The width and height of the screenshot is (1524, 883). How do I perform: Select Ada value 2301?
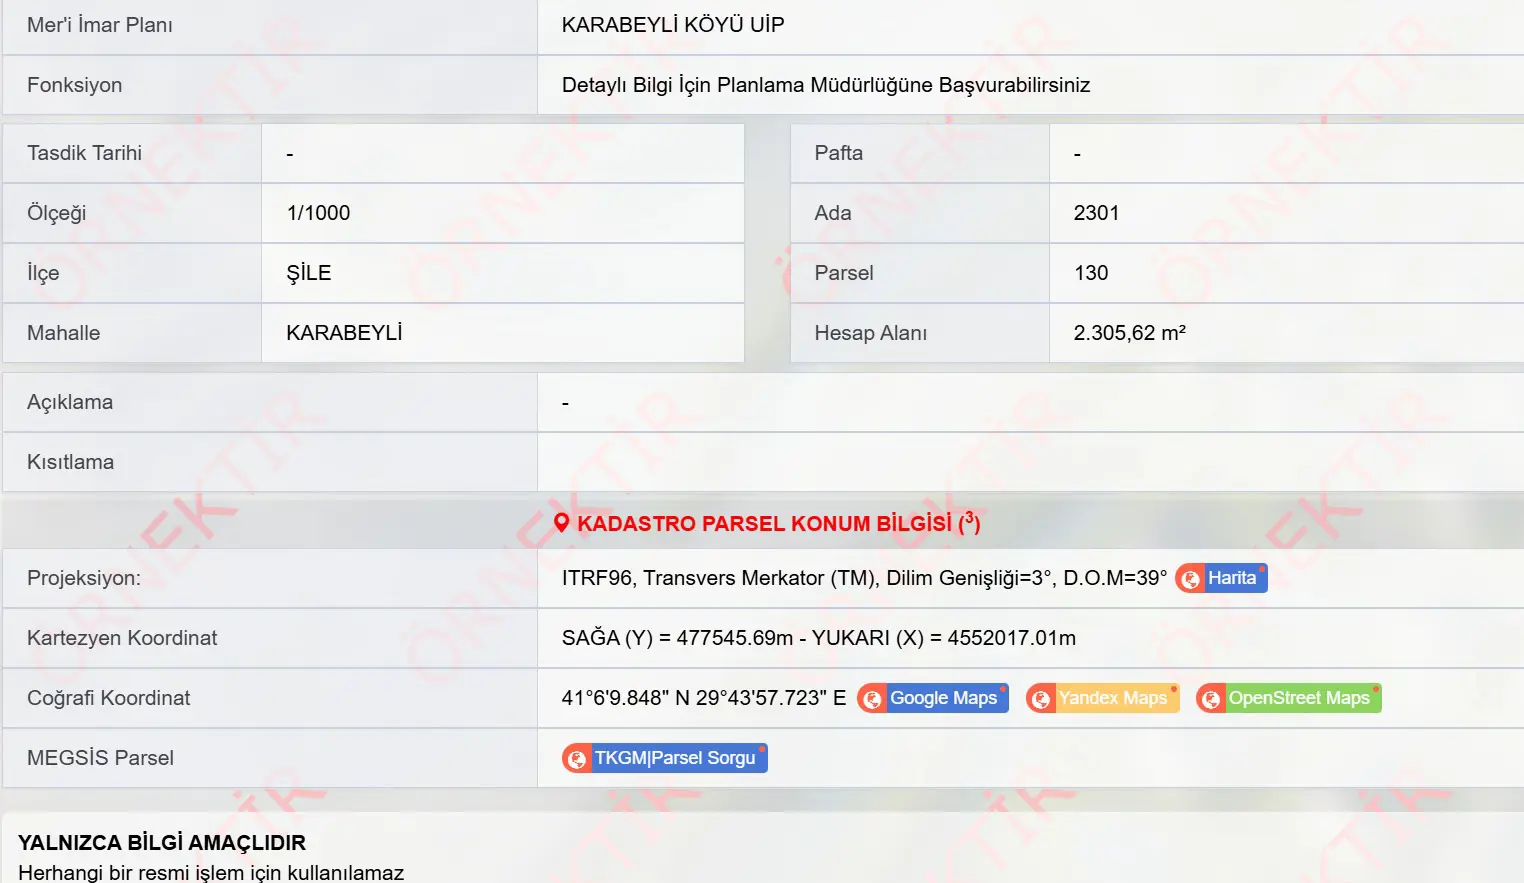[1096, 213]
